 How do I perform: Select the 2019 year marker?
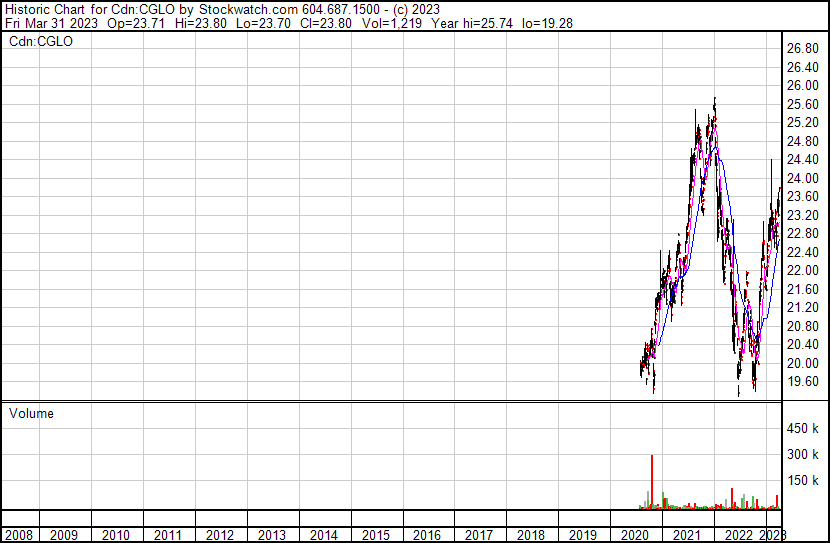[x=583, y=535]
